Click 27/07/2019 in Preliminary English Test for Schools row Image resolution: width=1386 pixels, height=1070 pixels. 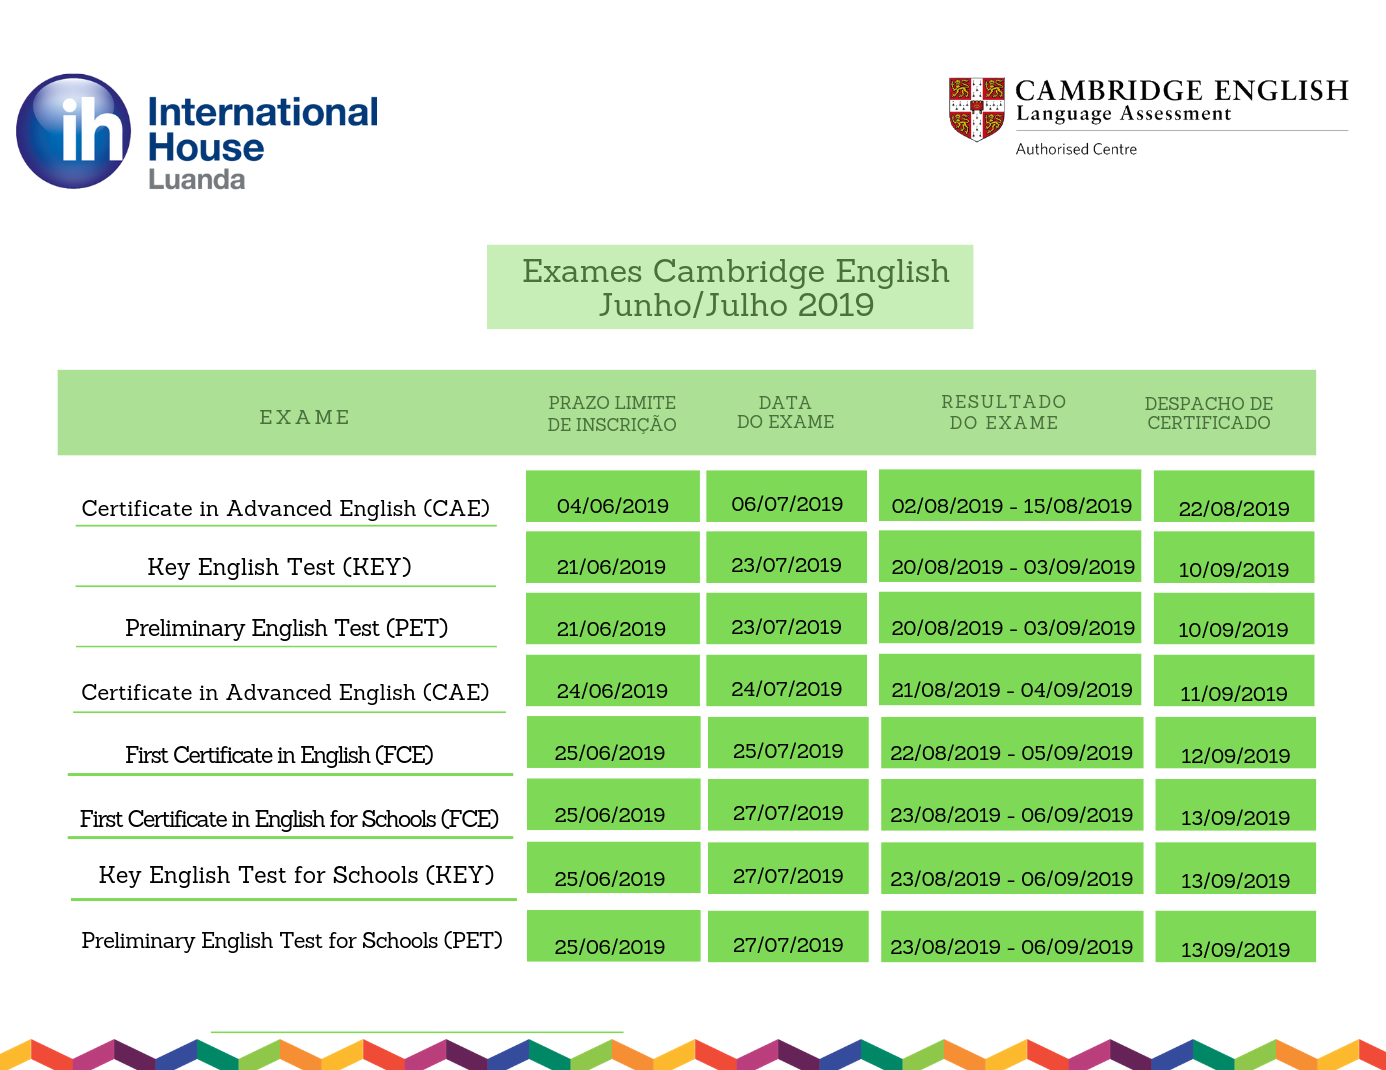point(788,936)
